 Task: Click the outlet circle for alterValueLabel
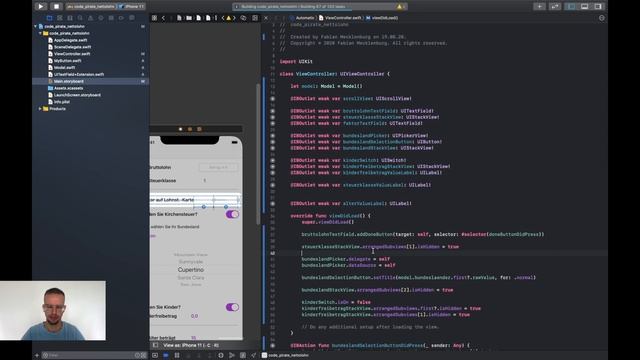click(273, 203)
